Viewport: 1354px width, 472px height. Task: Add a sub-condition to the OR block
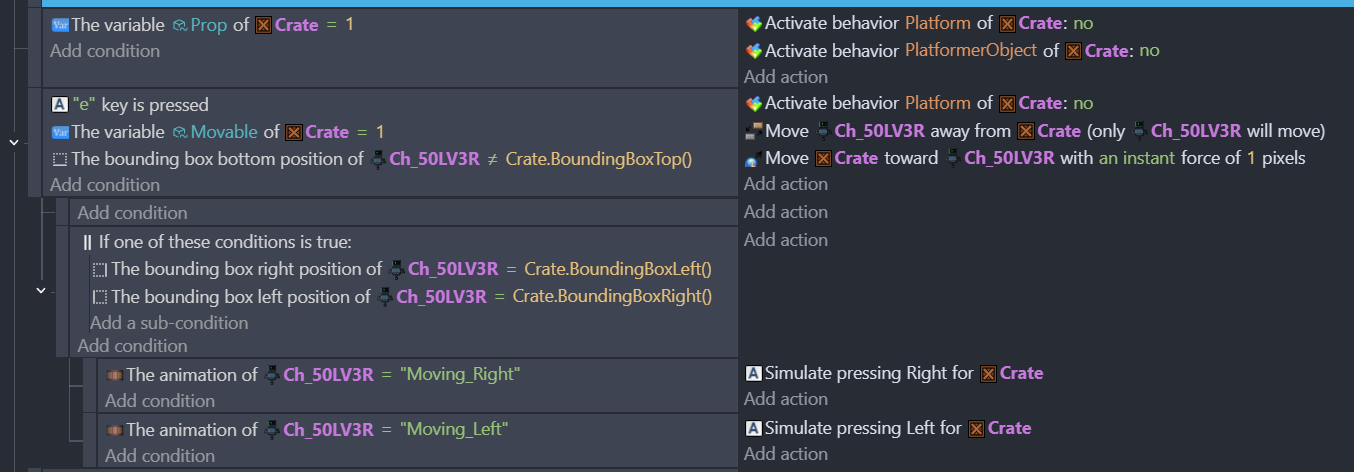point(169,323)
